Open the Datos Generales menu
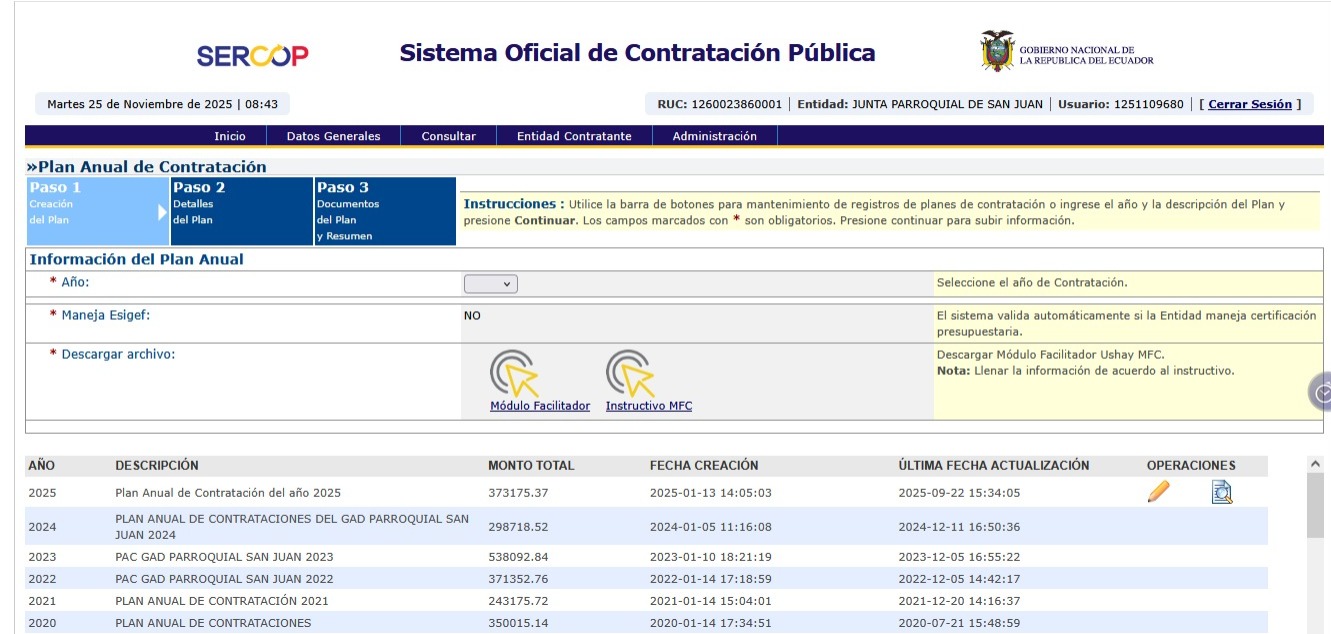 click(x=333, y=136)
